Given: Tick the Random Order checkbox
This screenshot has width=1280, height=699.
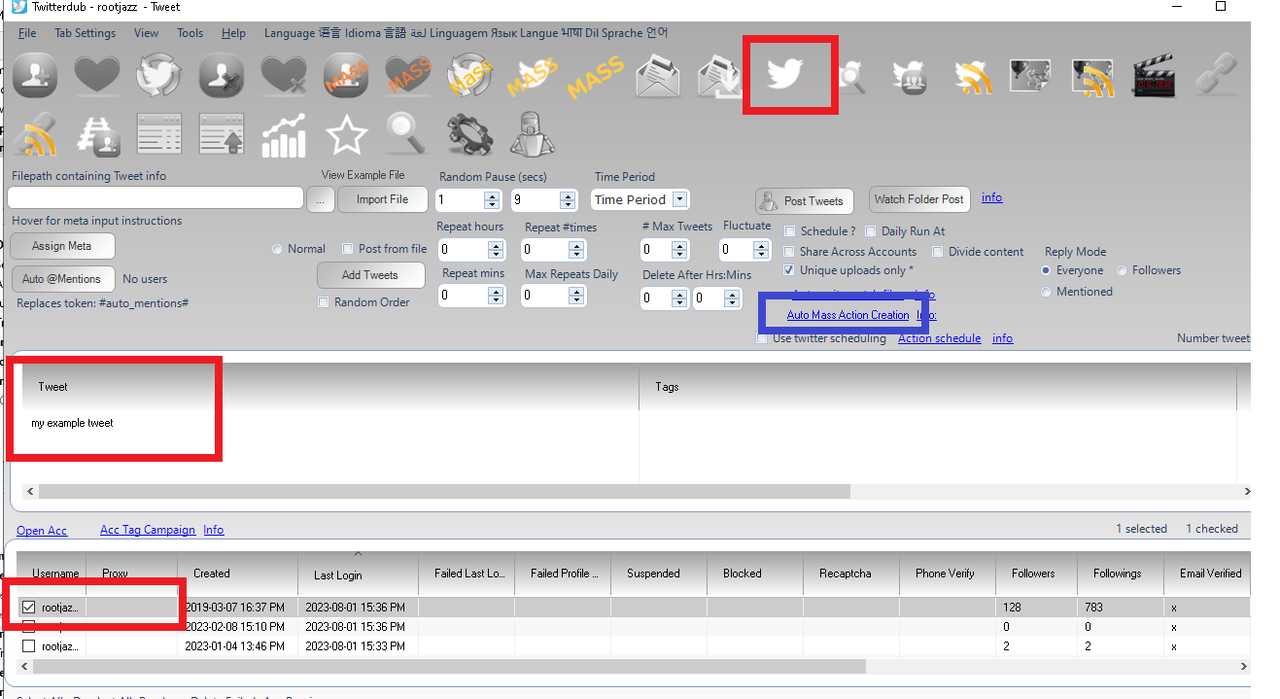Looking at the screenshot, I should click(323, 302).
